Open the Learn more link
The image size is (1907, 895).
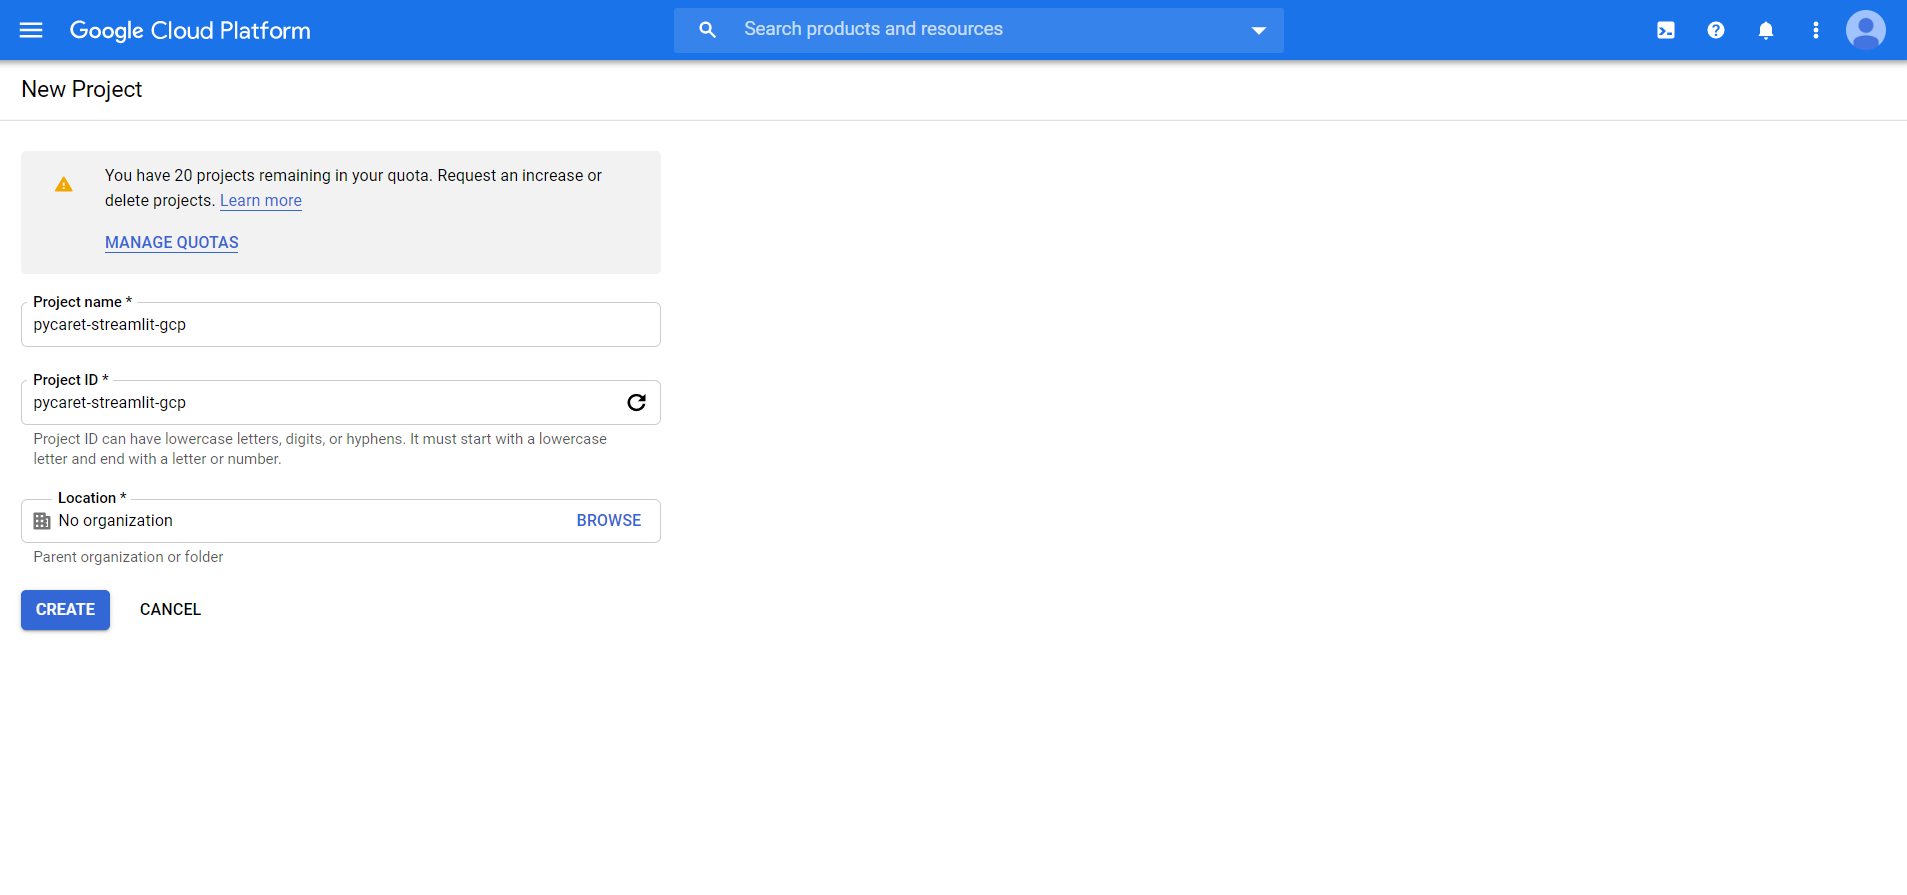coord(261,200)
